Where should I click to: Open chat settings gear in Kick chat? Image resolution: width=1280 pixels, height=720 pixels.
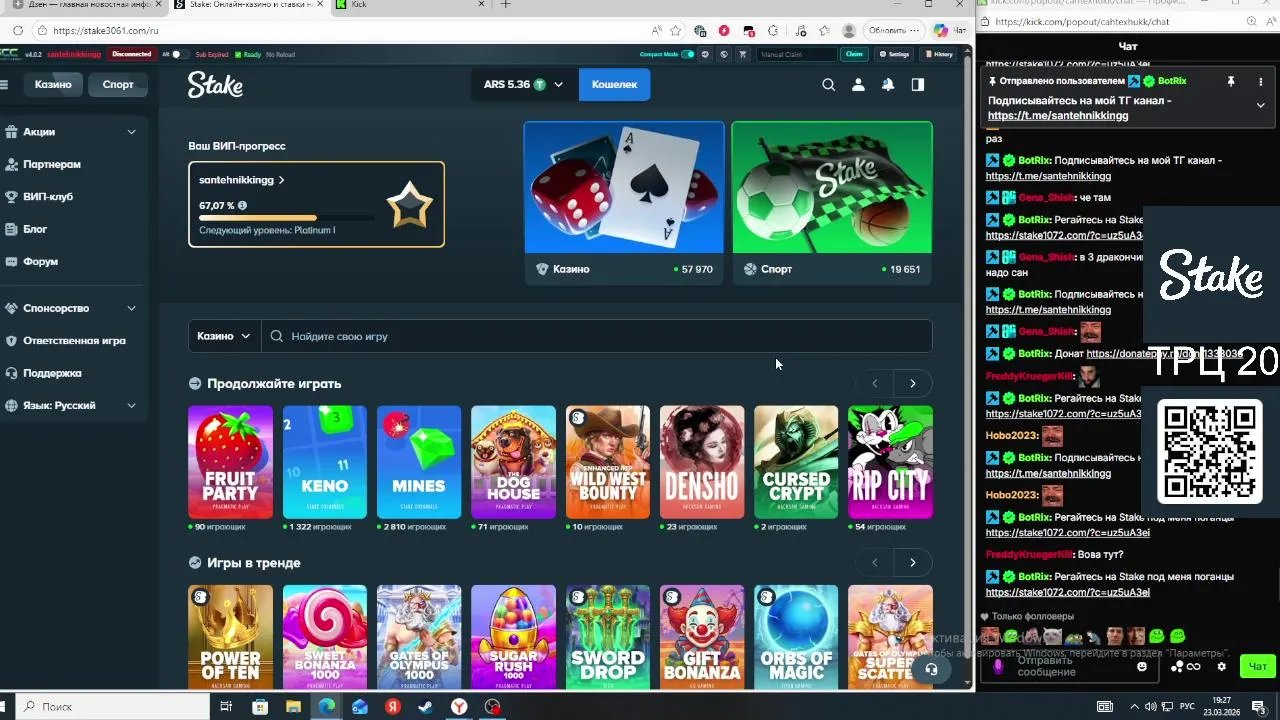1221,667
